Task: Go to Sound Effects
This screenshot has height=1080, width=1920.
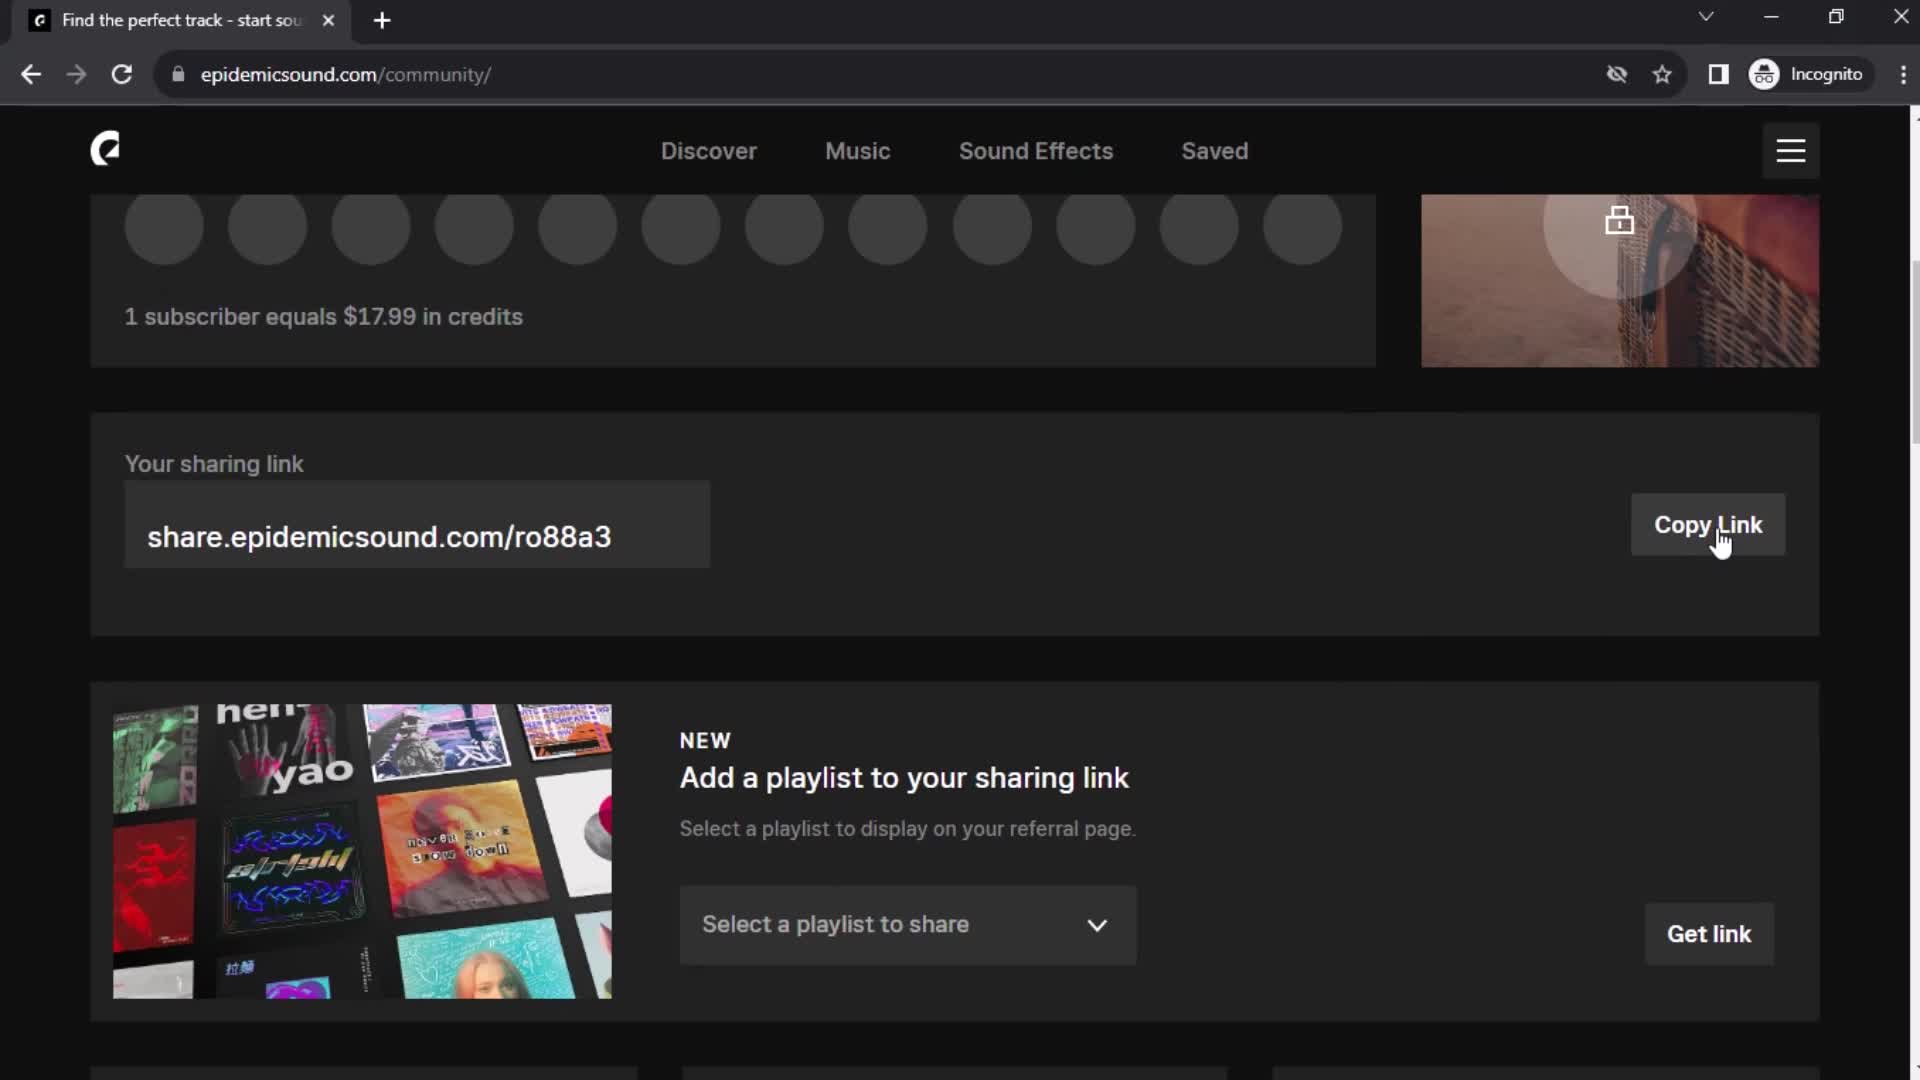Action: click(1035, 151)
